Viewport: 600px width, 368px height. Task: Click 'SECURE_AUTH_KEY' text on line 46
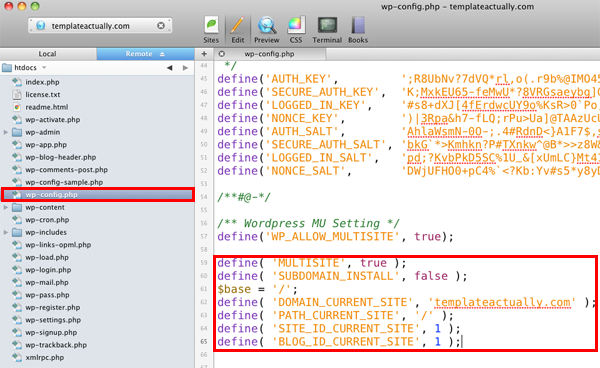[322, 92]
